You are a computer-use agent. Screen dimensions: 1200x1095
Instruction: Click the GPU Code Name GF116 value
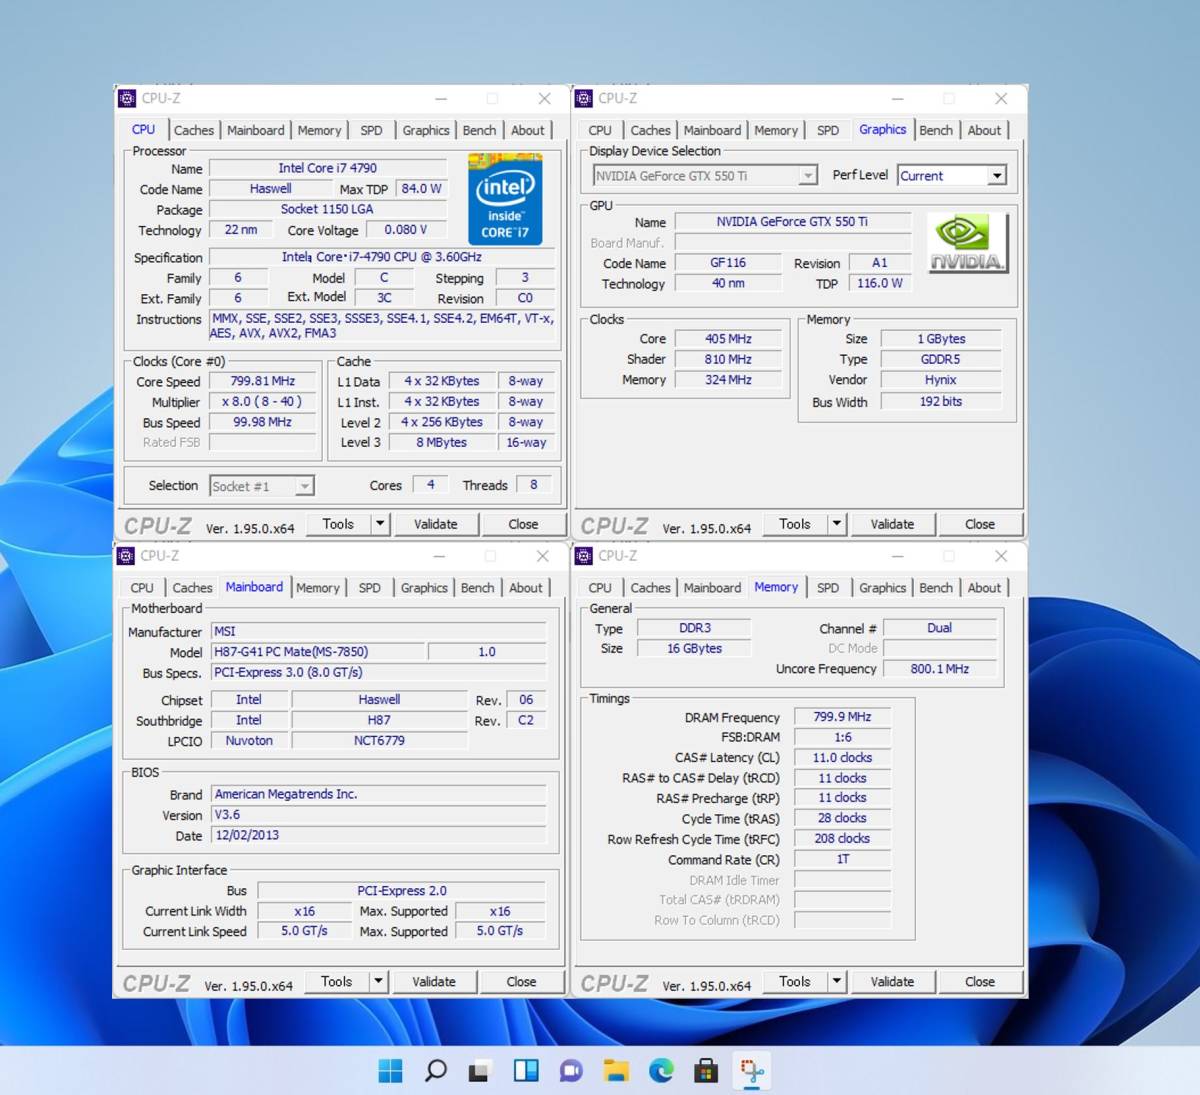point(728,263)
